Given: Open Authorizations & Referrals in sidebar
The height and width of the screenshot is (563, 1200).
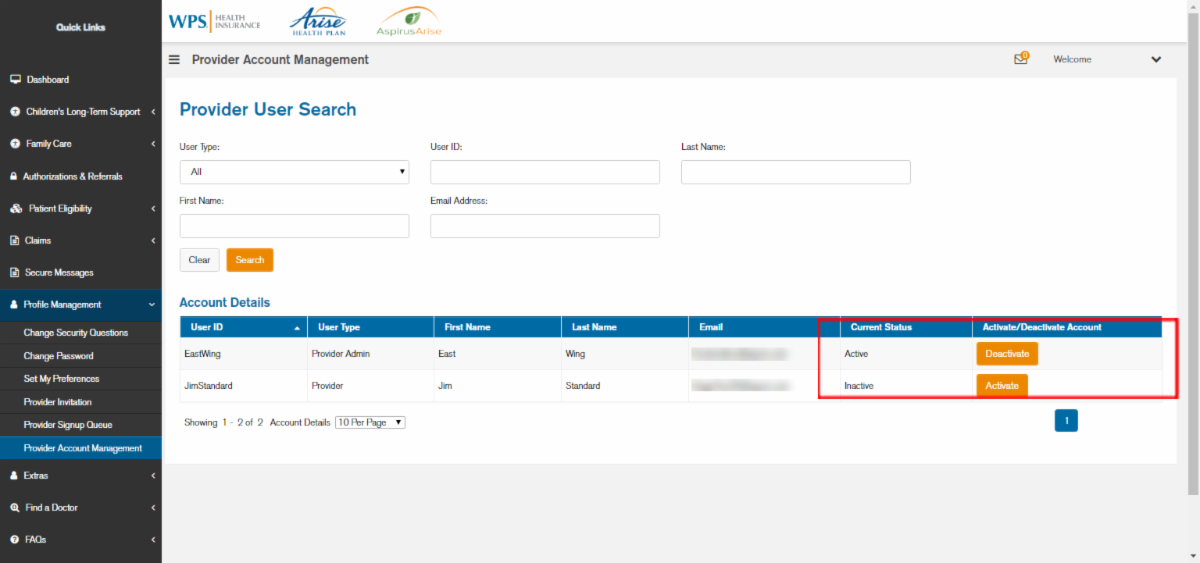Looking at the screenshot, I should 72,176.
